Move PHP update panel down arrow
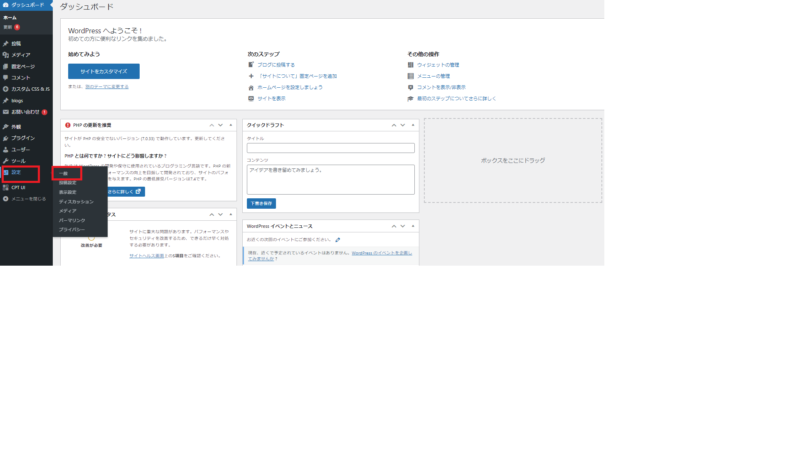Image resolution: width=798 pixels, height=449 pixels. tap(220, 125)
